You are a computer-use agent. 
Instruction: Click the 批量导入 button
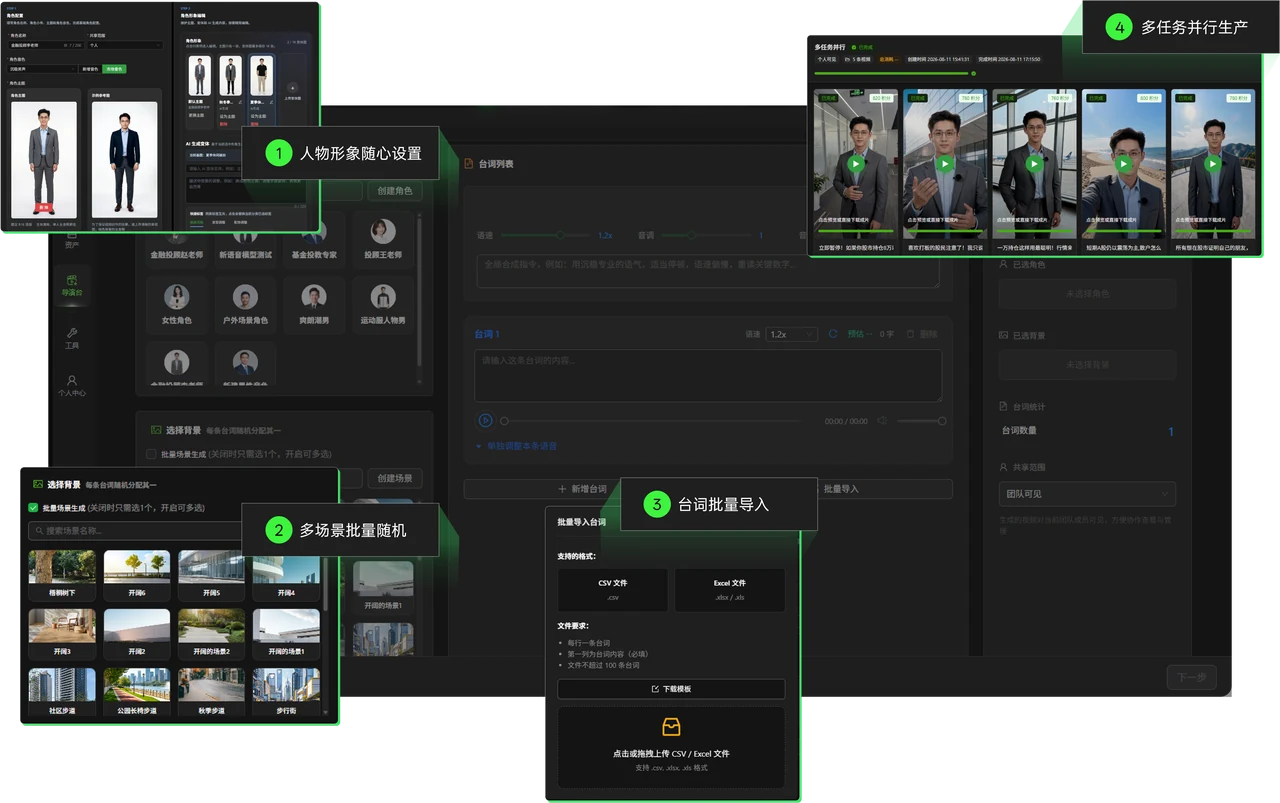841,489
